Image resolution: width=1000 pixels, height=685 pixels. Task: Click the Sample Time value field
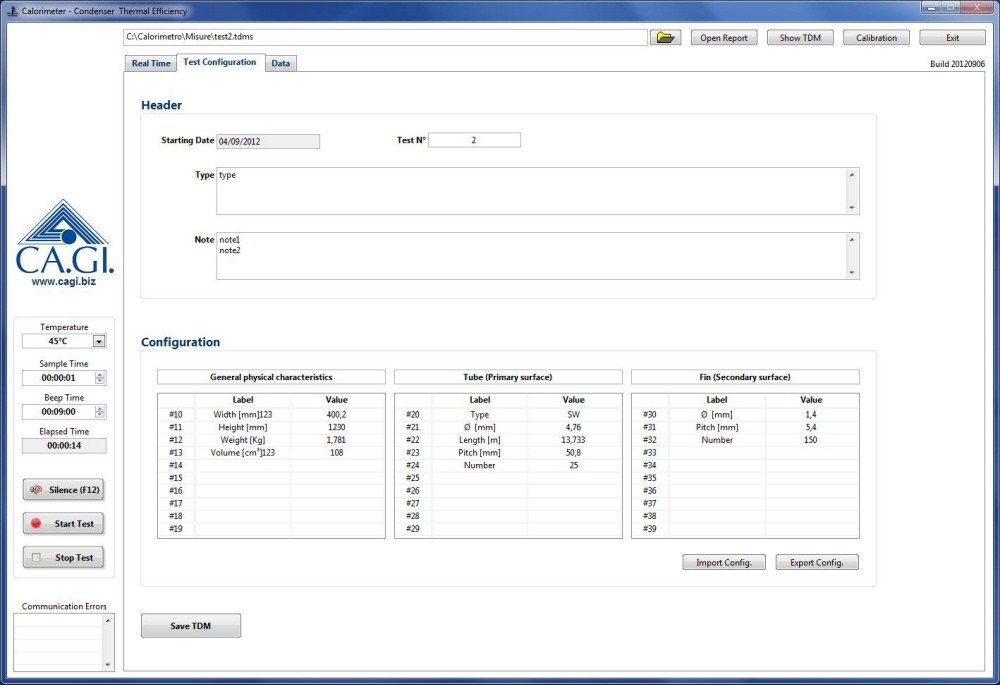58,378
